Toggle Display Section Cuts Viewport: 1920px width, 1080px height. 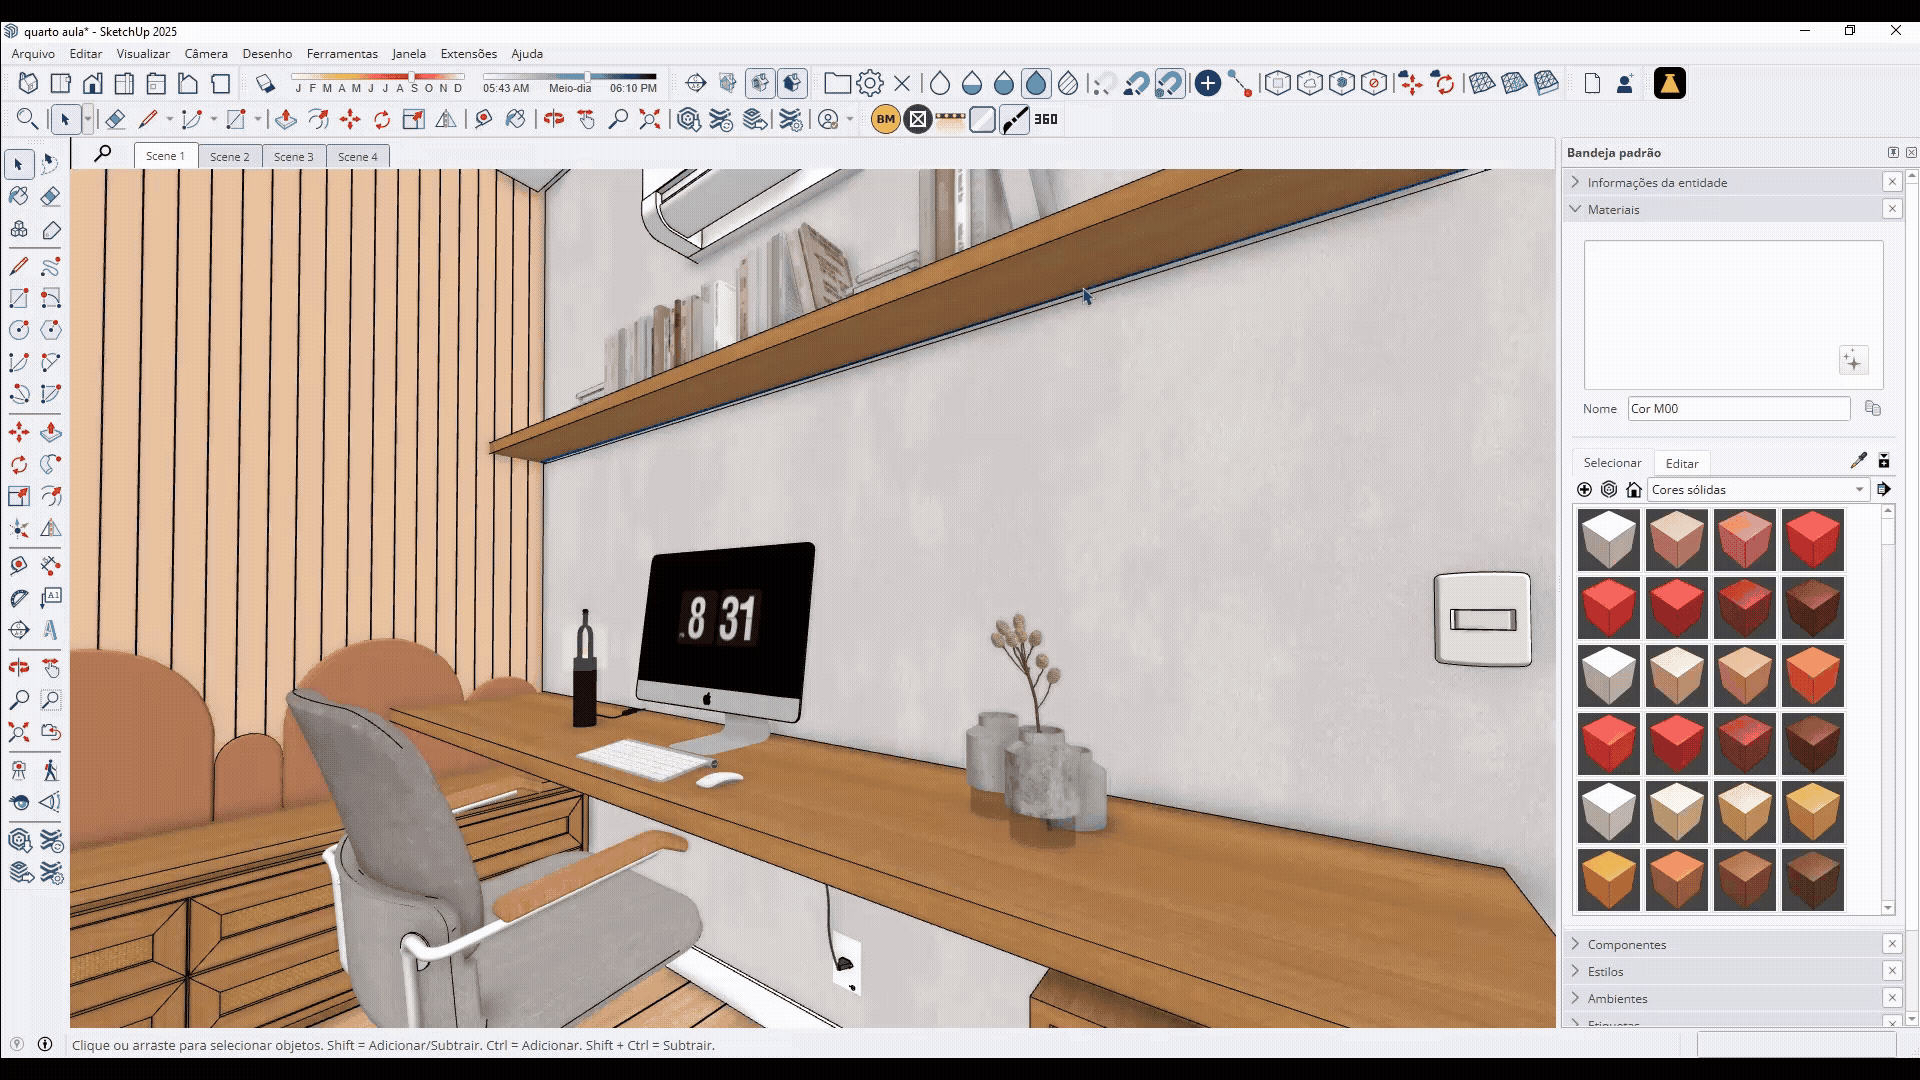click(x=760, y=83)
